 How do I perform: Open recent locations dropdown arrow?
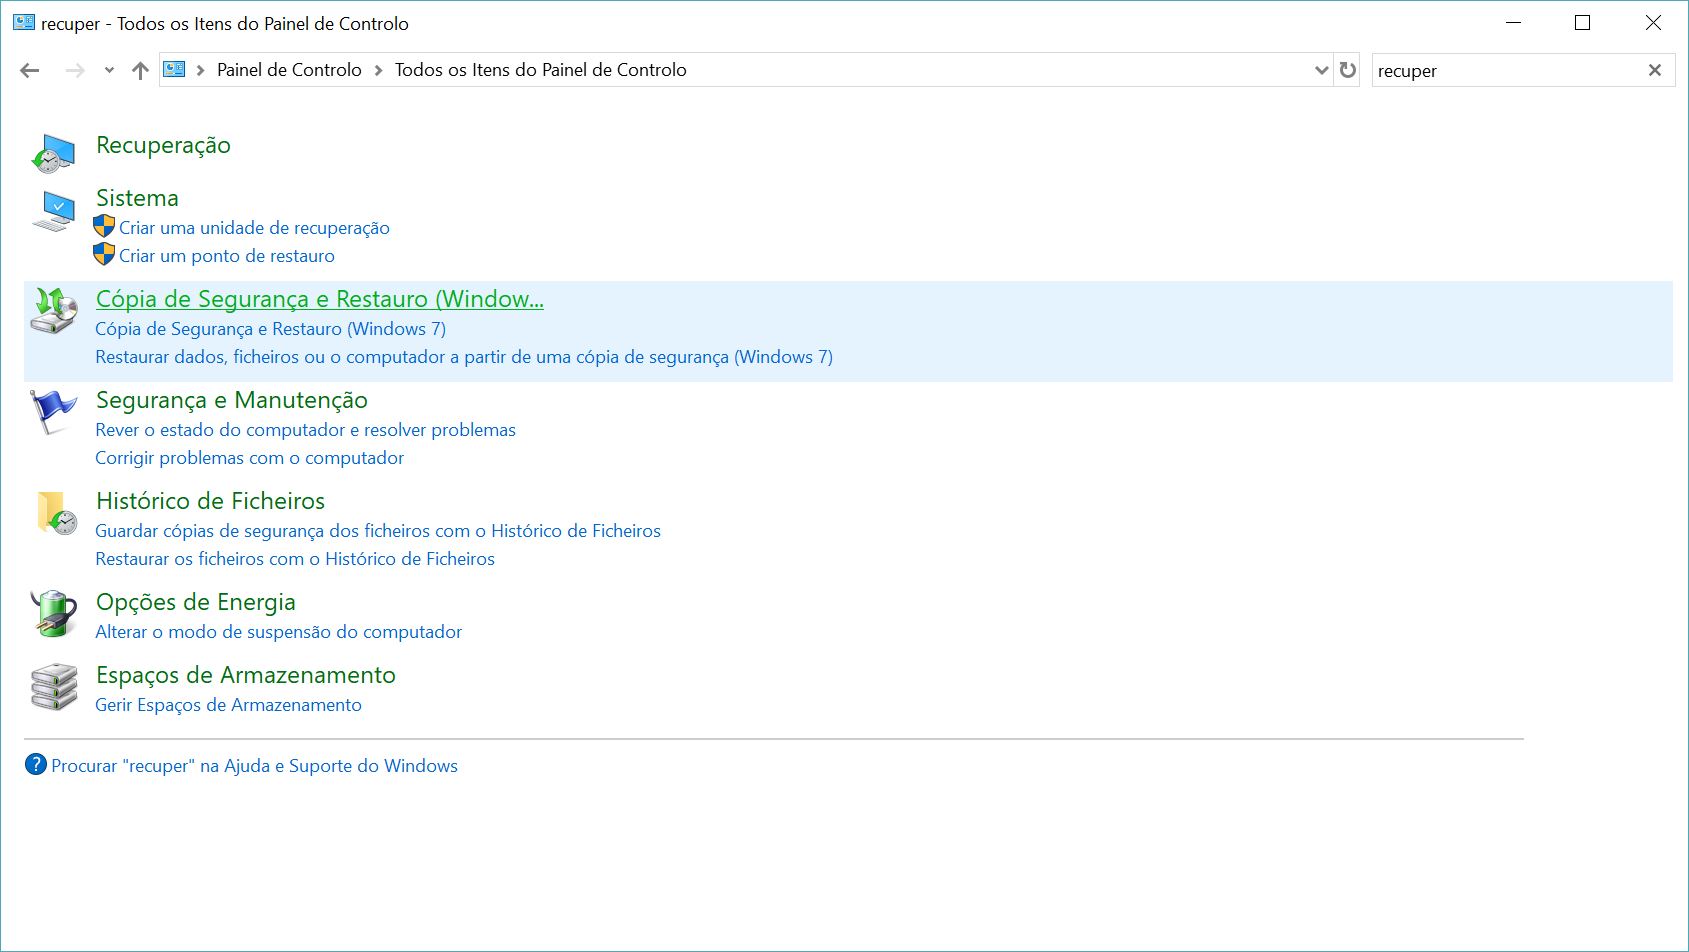click(109, 70)
